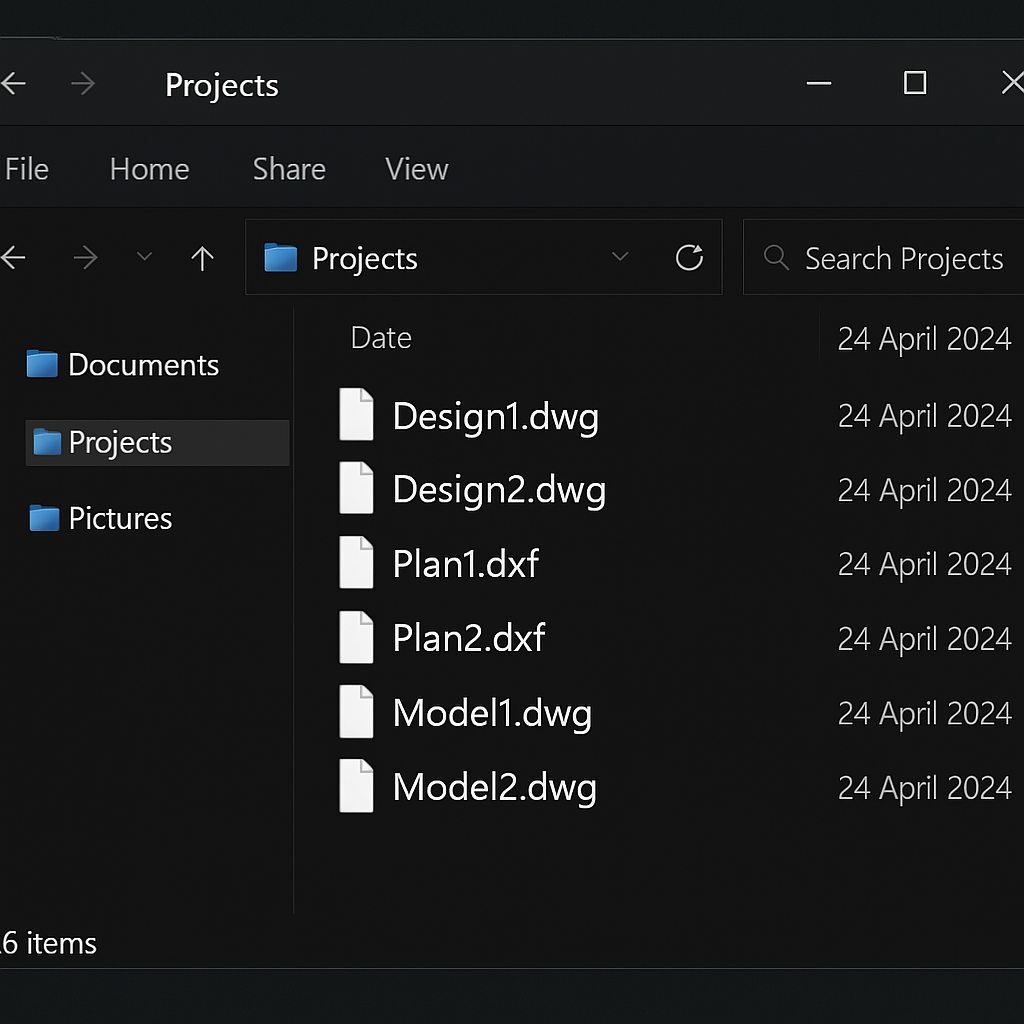Sort by the Date column header
Screen dimensions: 1024x1024
381,338
